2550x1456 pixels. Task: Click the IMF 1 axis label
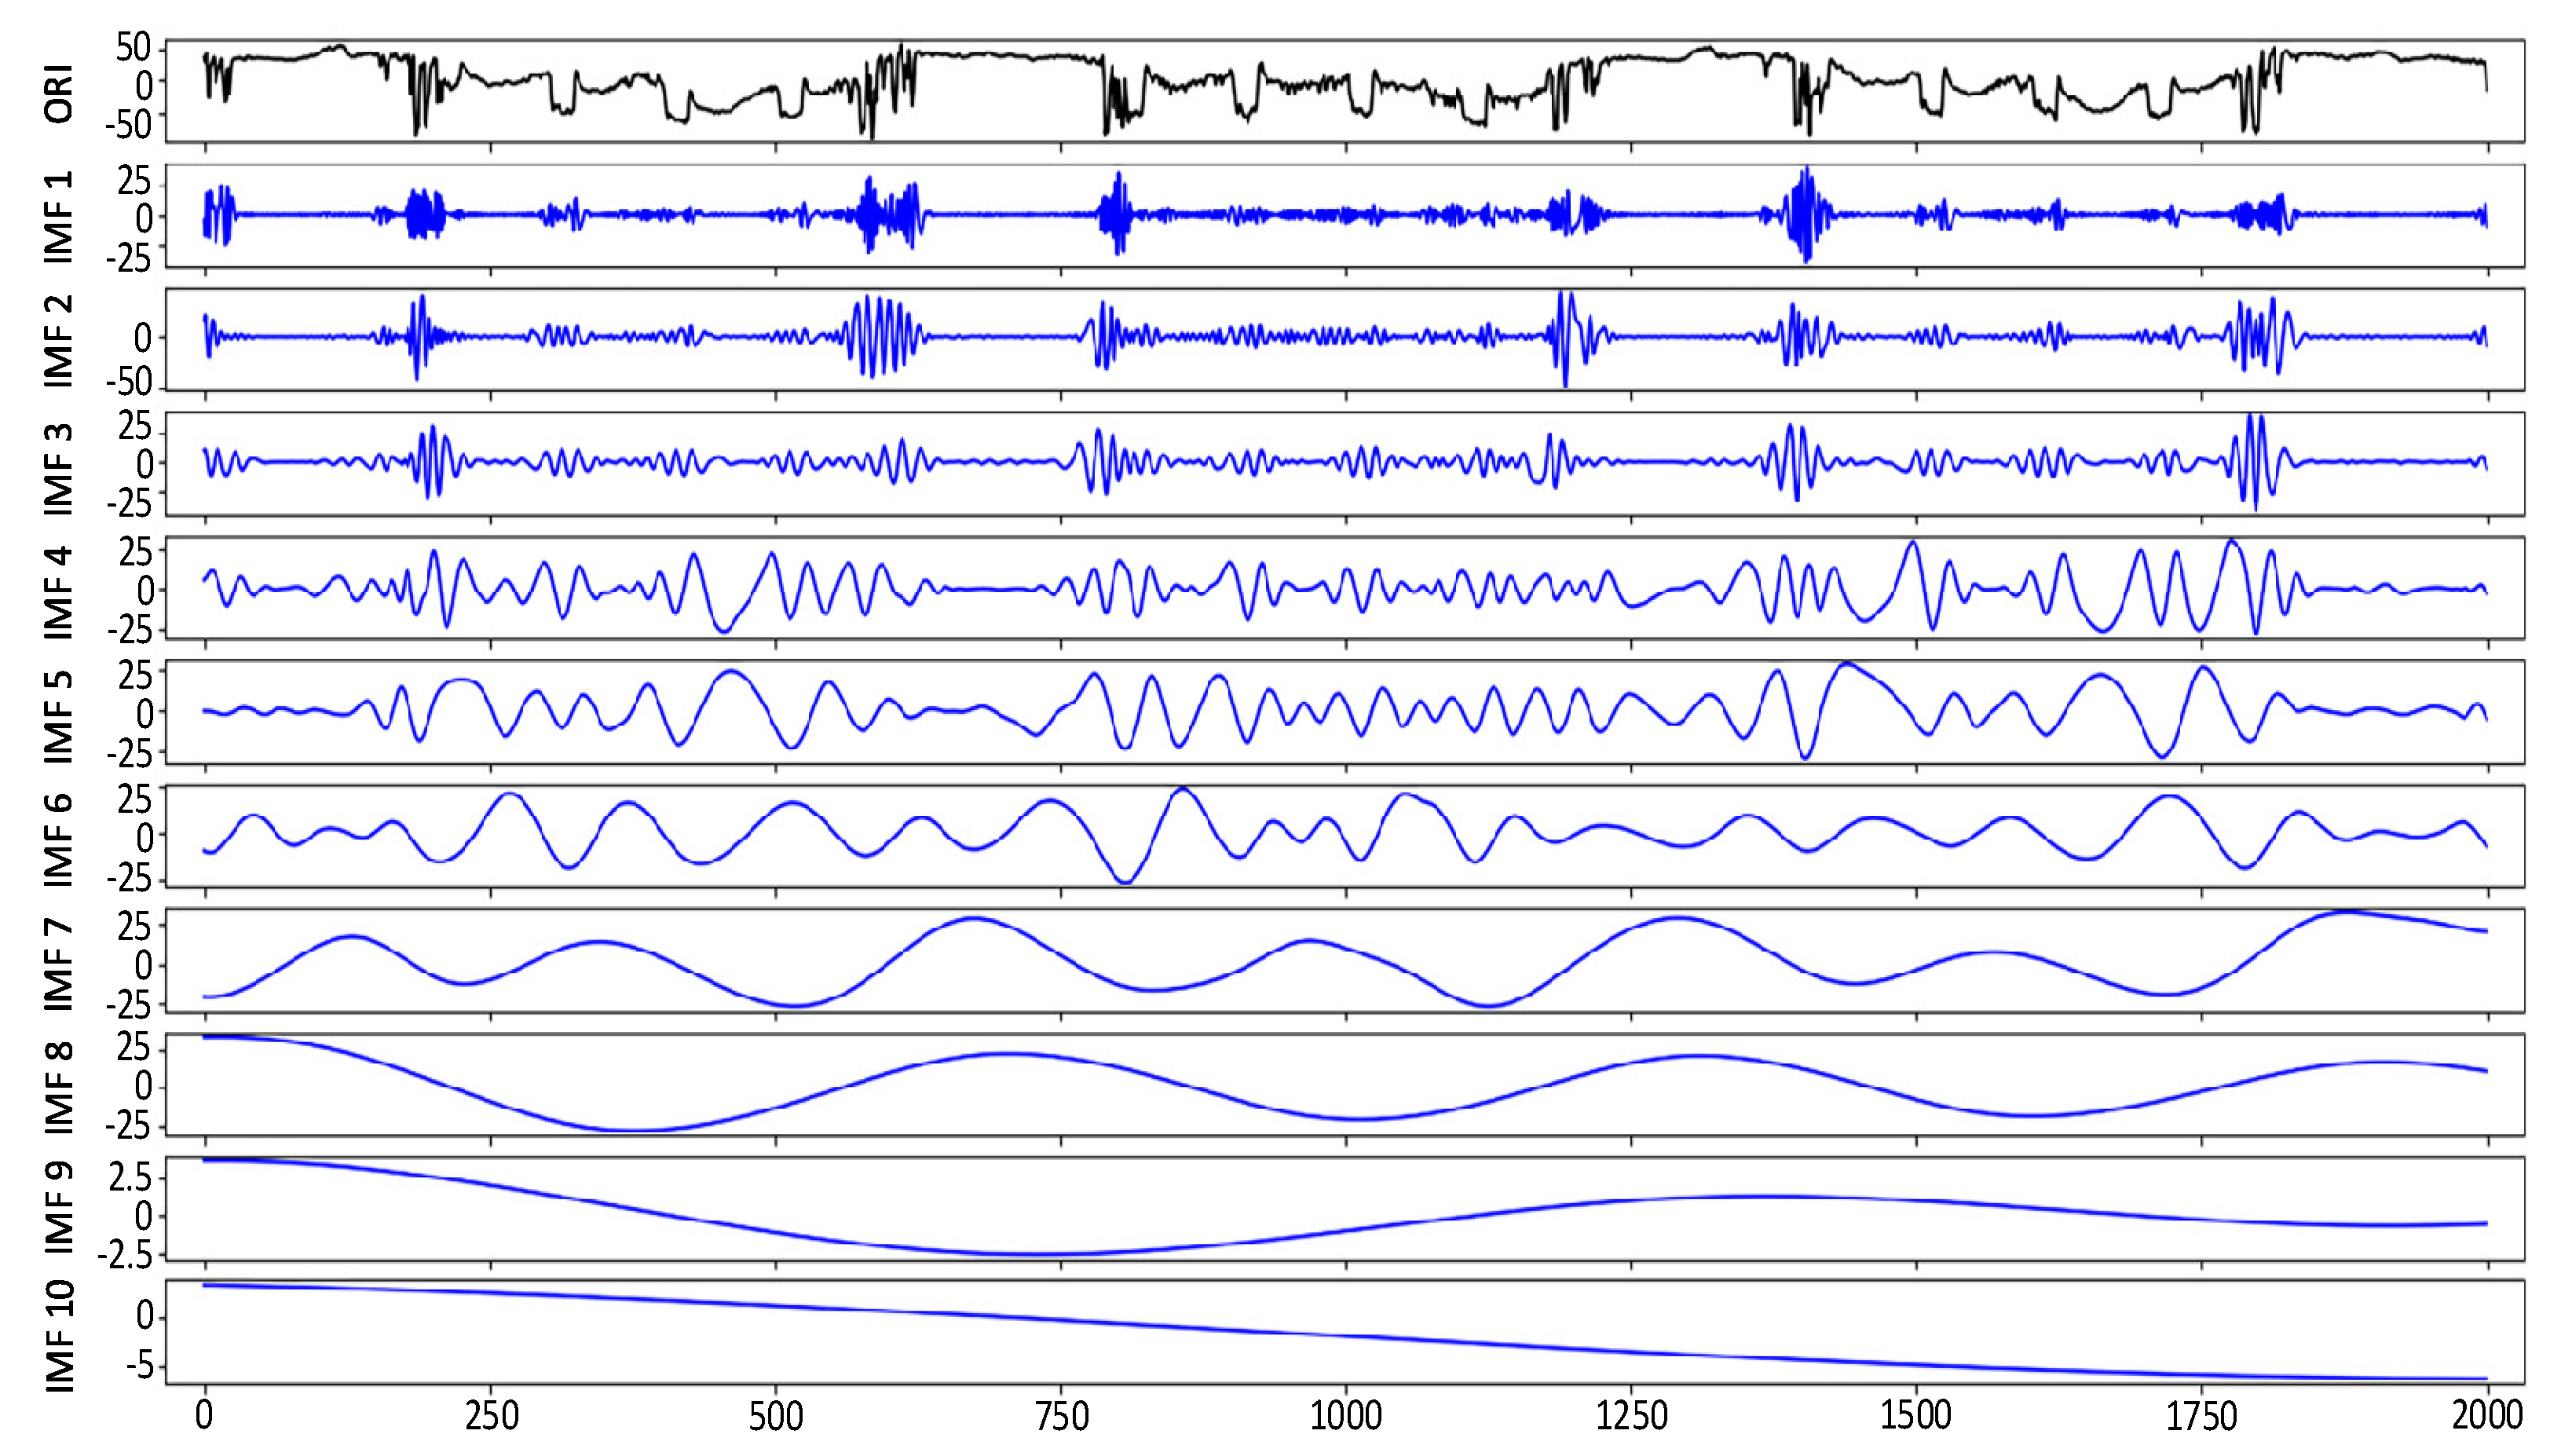pos(59,217)
